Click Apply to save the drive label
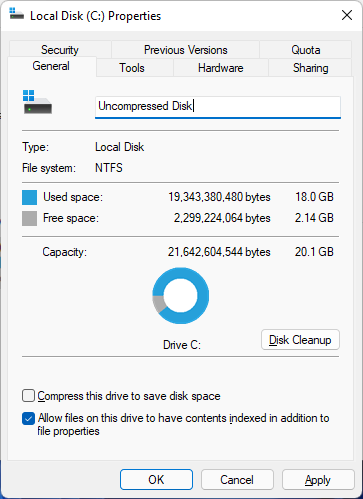Screen dimensions: 363x499 coord(318,480)
